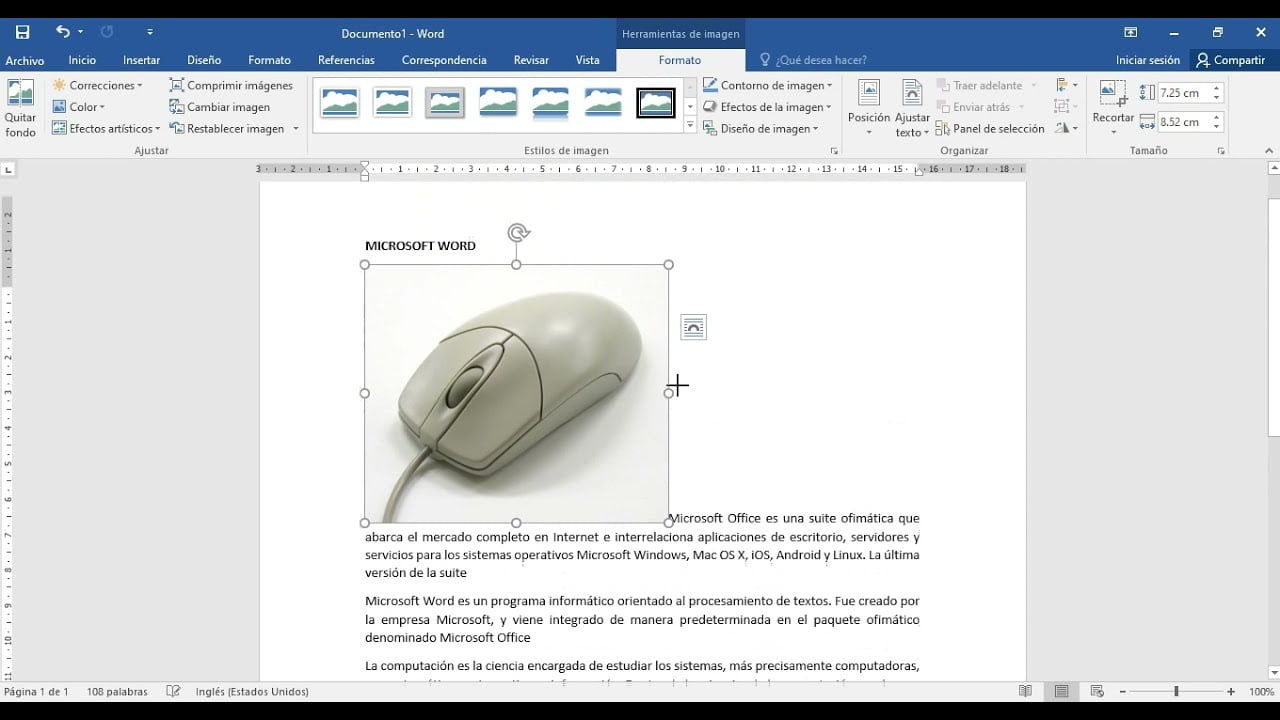Open Restablecer imagen dropdown arrow
This screenshot has height=720, width=1280.
296,129
